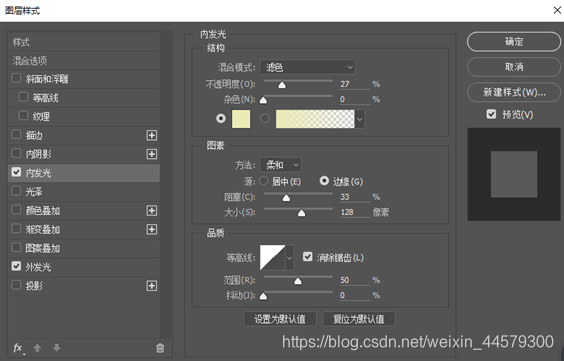Click the plus icon beside 内阴影
Image resolution: width=564 pixels, height=361 pixels.
(x=152, y=154)
